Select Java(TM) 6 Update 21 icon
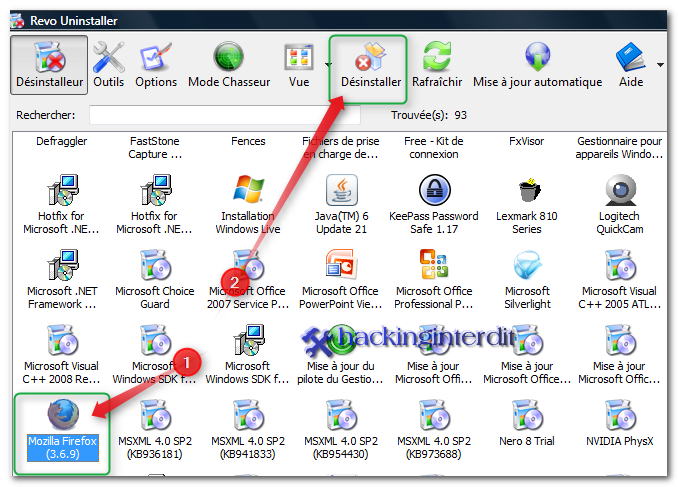 [342, 190]
